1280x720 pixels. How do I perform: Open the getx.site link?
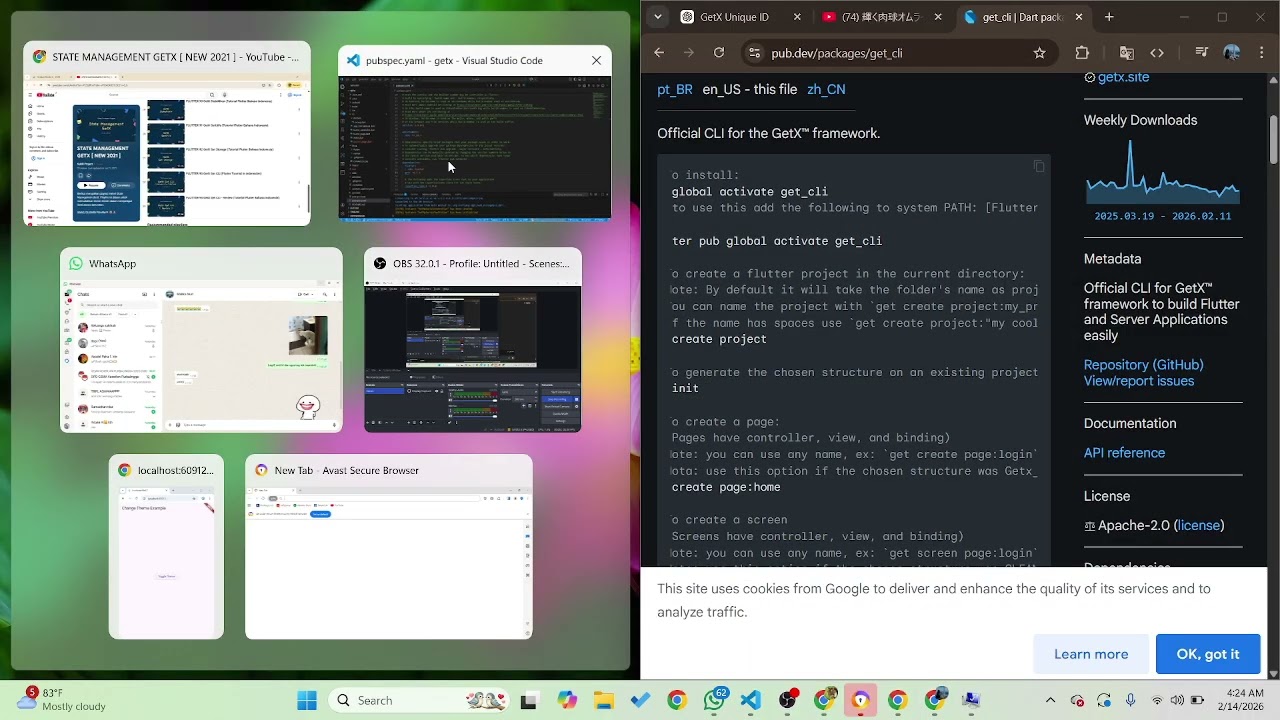click(1123, 77)
